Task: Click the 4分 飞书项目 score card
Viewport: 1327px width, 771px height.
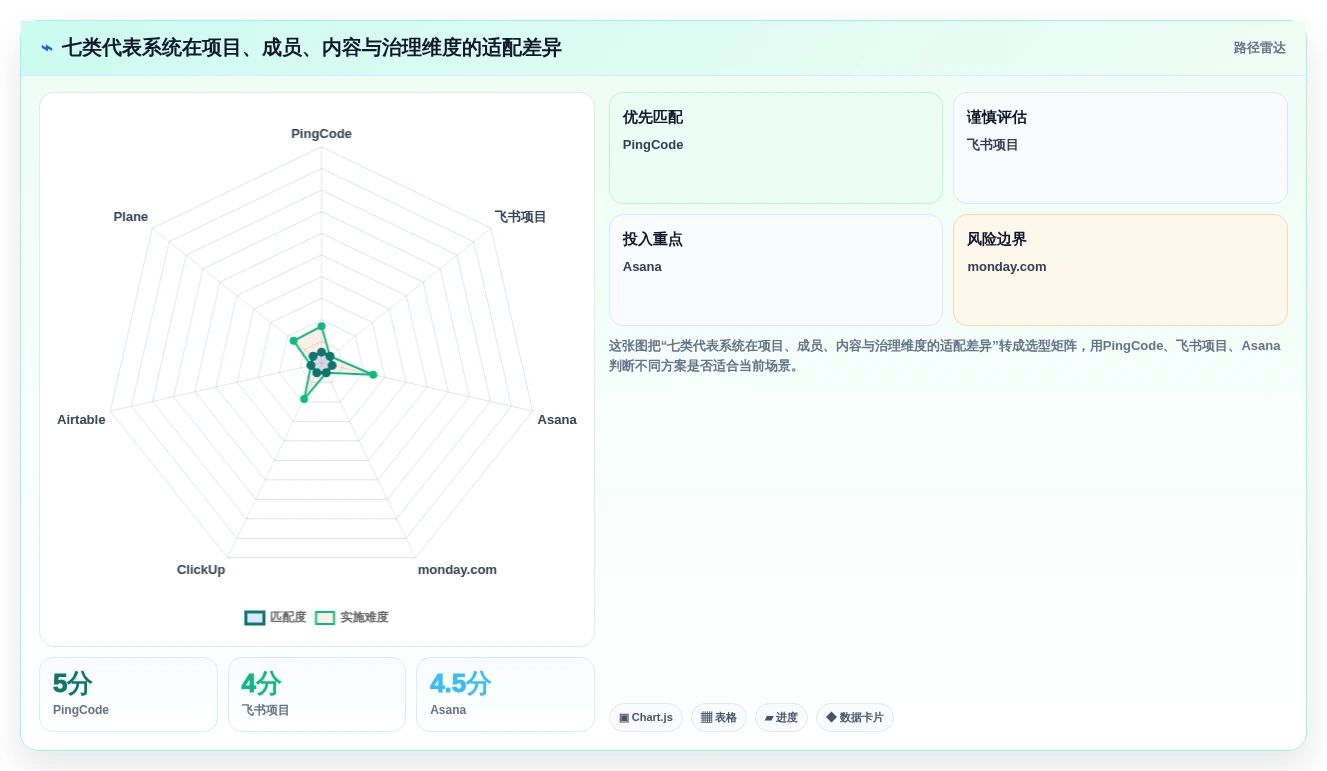Action: [x=317, y=695]
